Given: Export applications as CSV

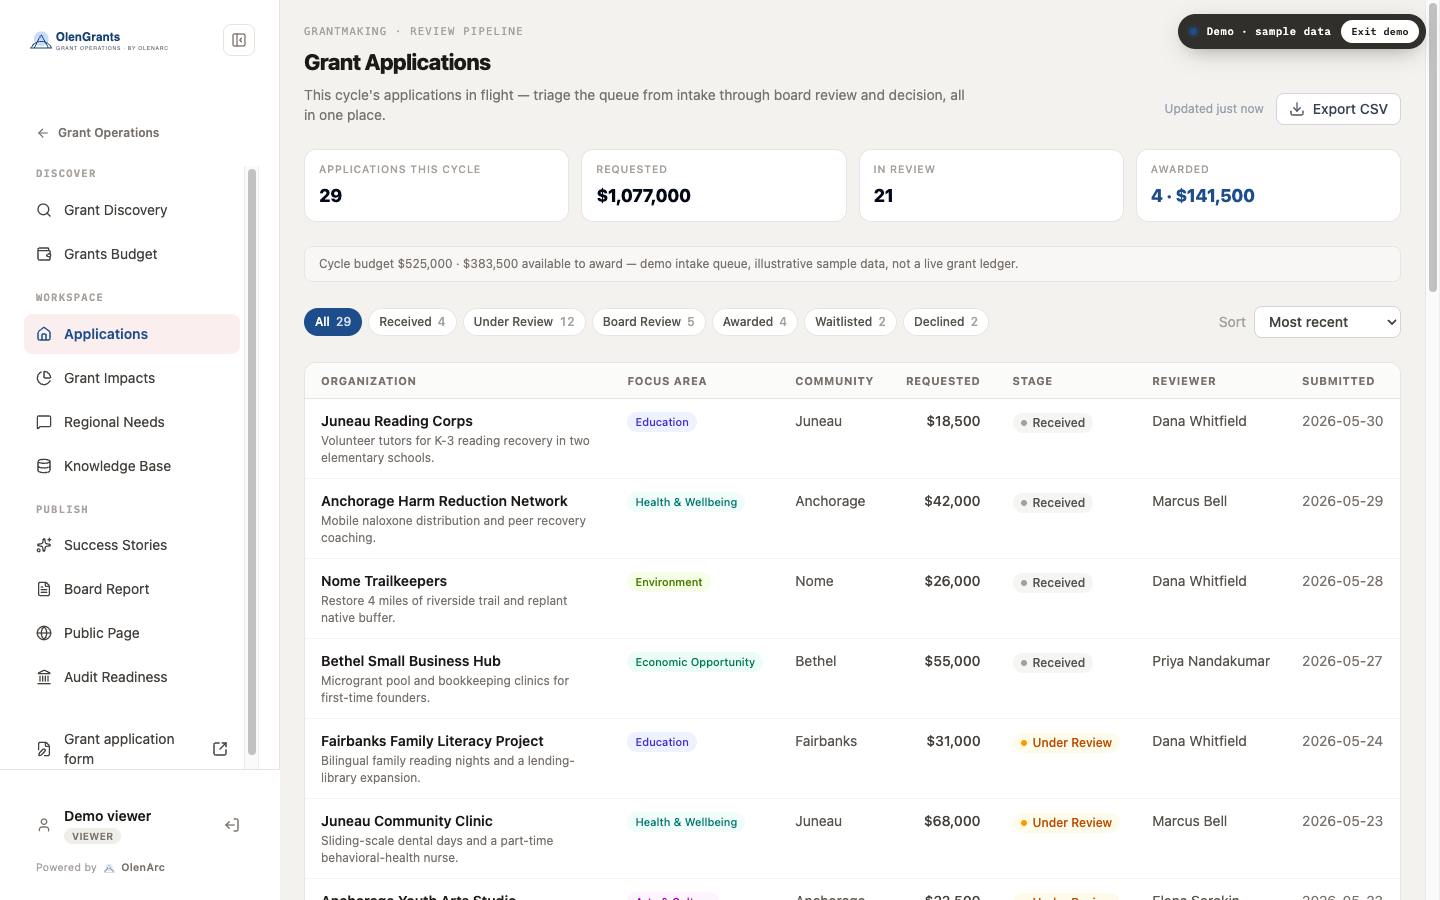Looking at the screenshot, I should click(x=1338, y=109).
